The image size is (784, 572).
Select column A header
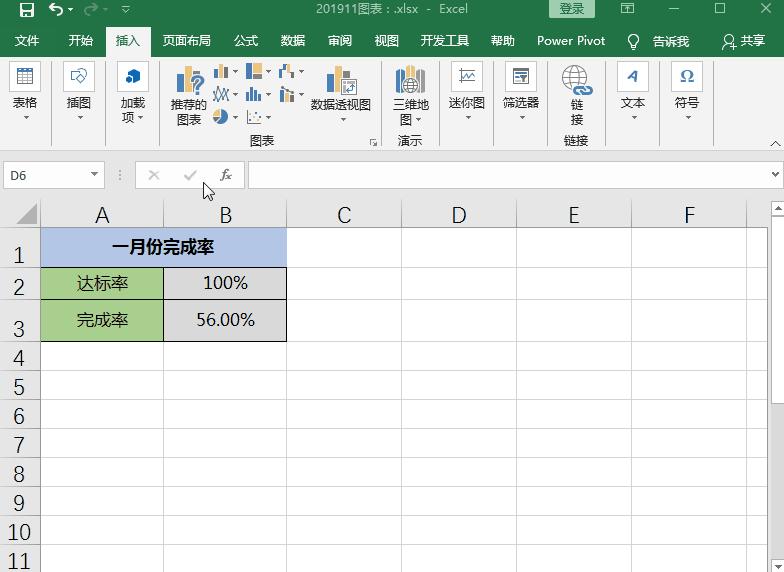(x=102, y=215)
